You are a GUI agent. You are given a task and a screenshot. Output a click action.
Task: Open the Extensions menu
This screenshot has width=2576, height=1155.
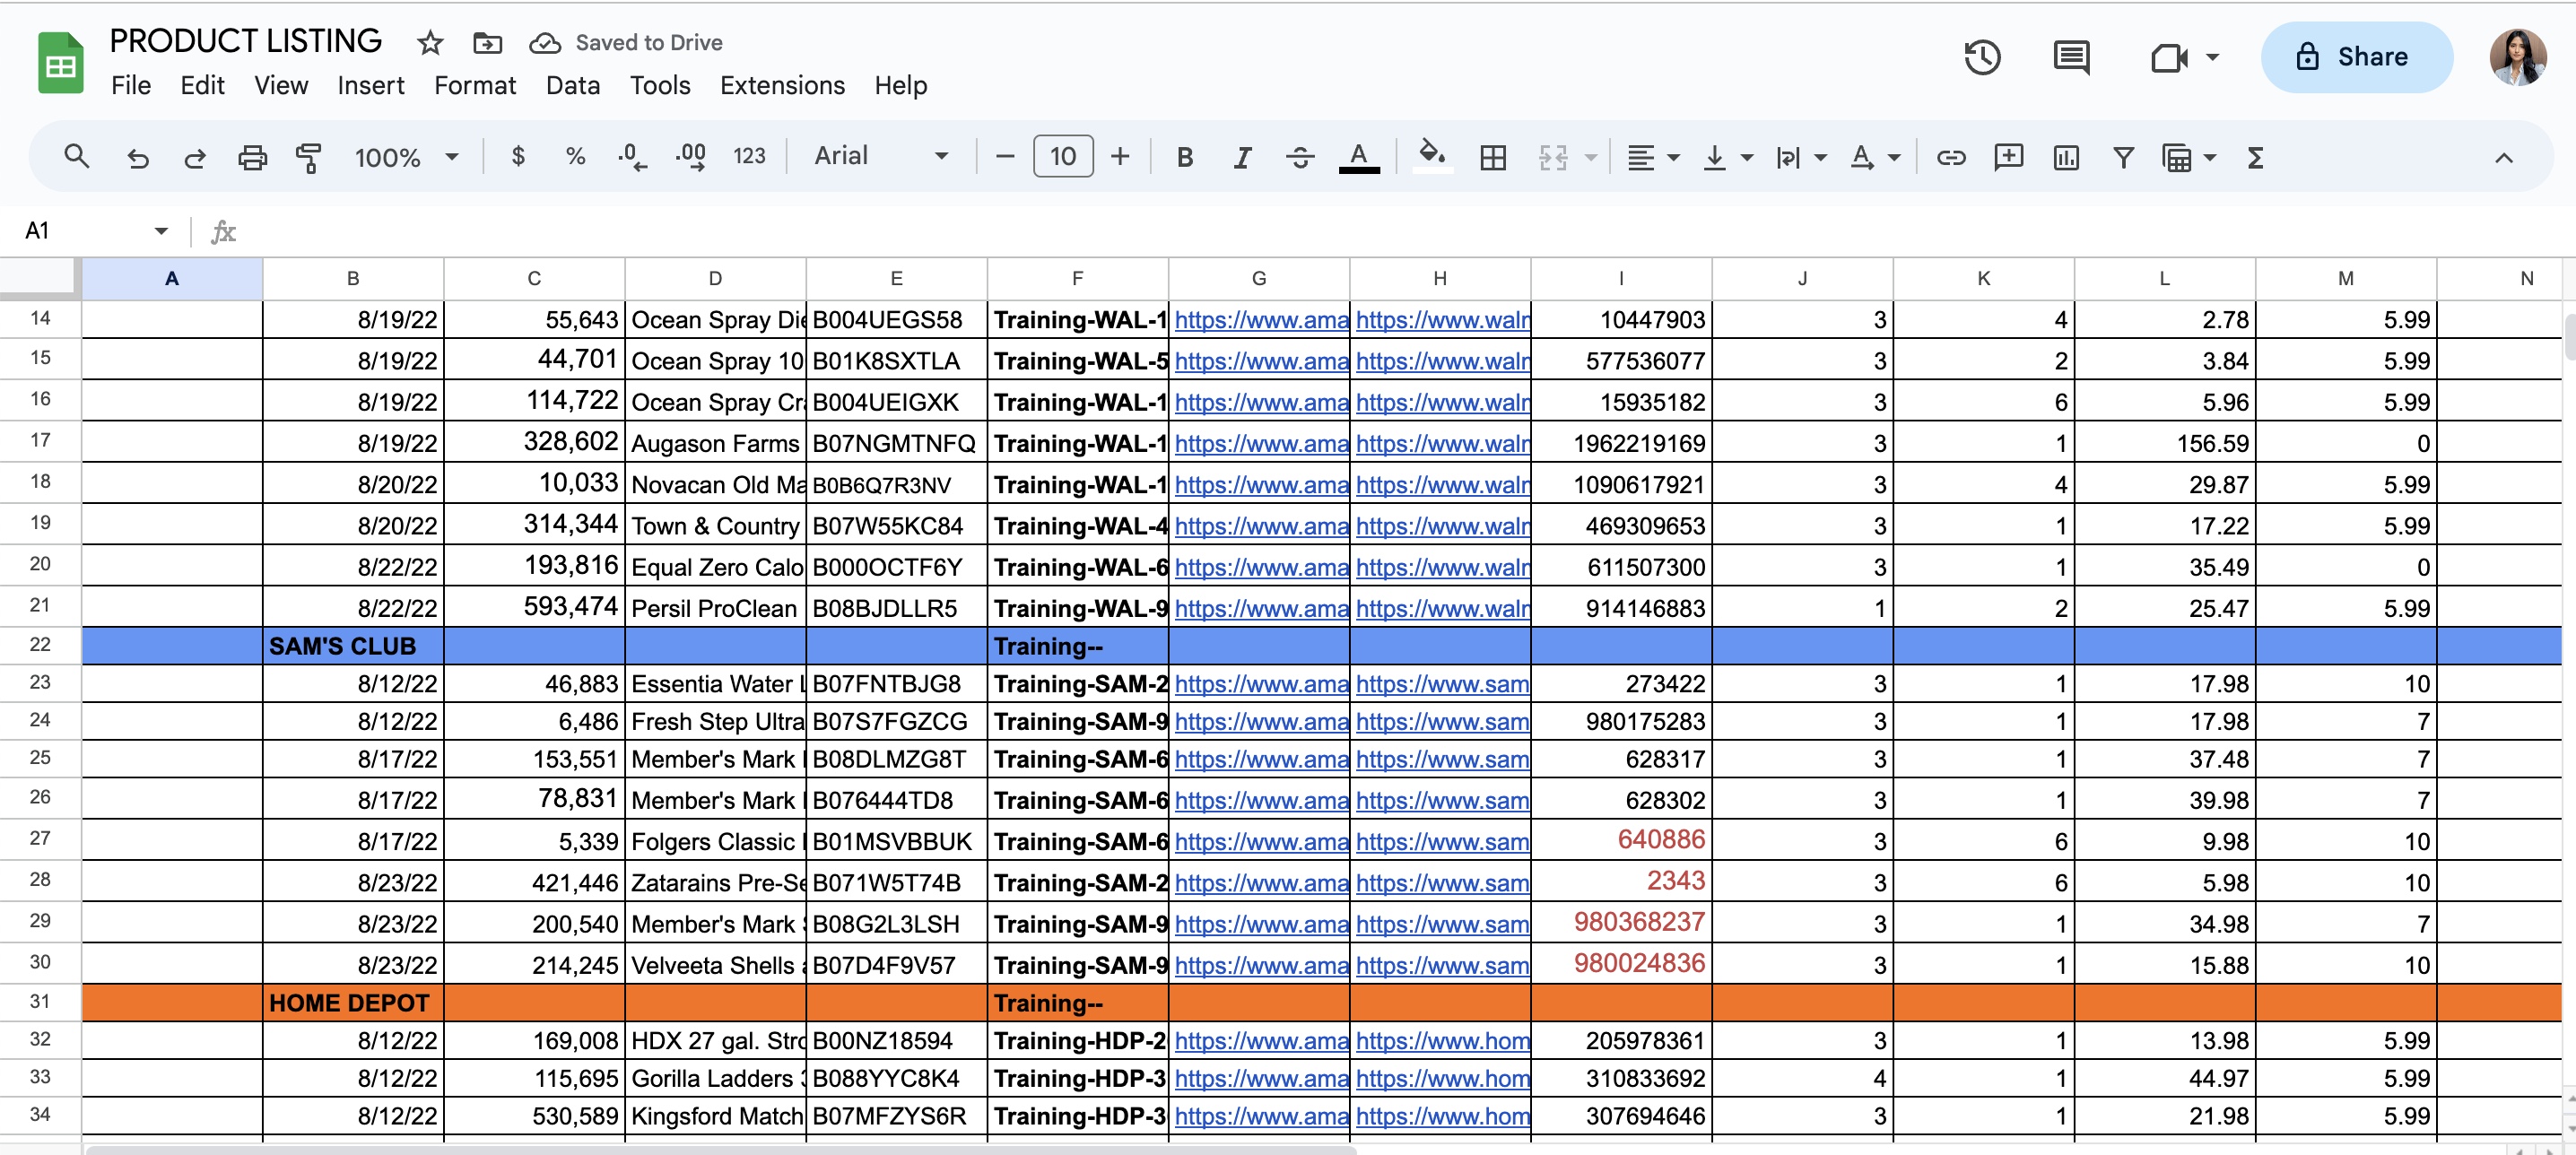(x=782, y=86)
